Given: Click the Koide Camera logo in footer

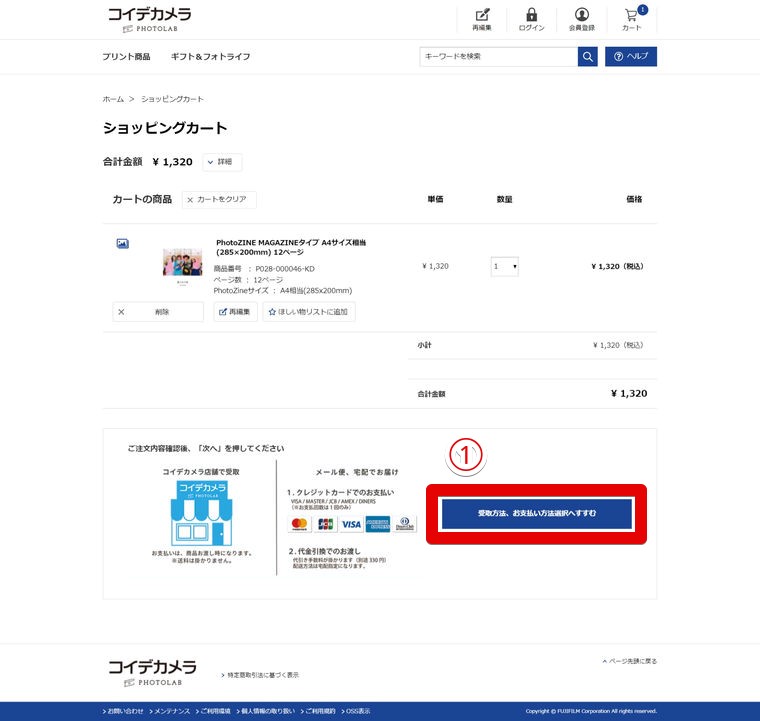Looking at the screenshot, I should [152, 671].
